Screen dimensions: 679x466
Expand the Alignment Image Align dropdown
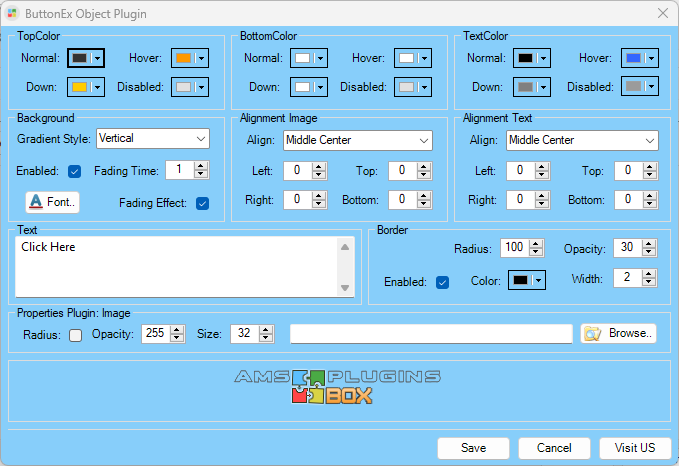[x=357, y=140]
